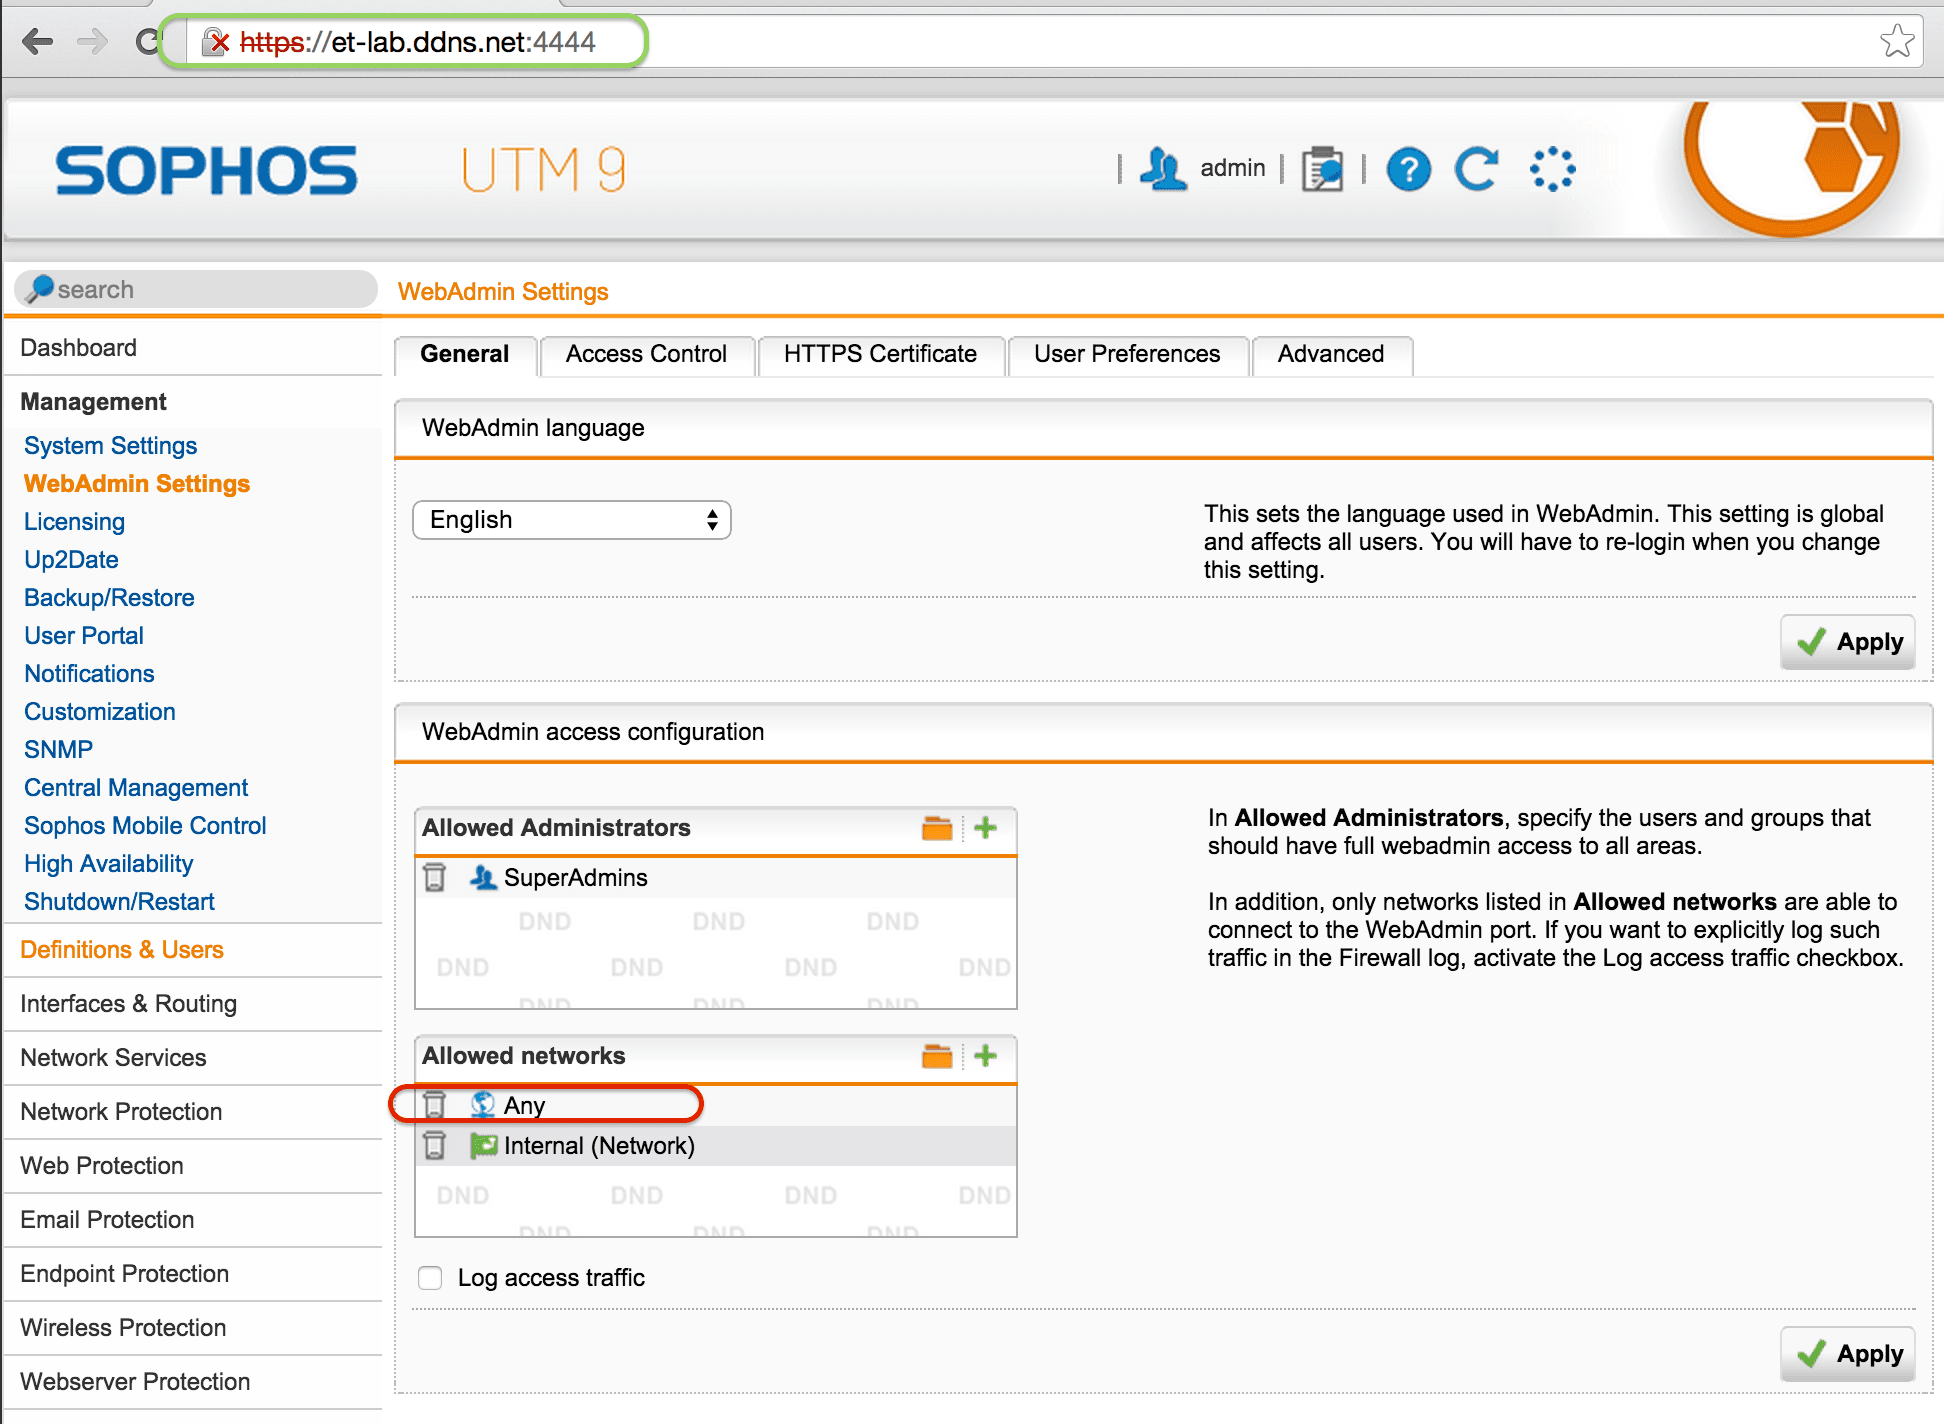Viewport: 1944px width, 1424px height.
Task: Select the SuperAdmins entry
Action: (716, 877)
